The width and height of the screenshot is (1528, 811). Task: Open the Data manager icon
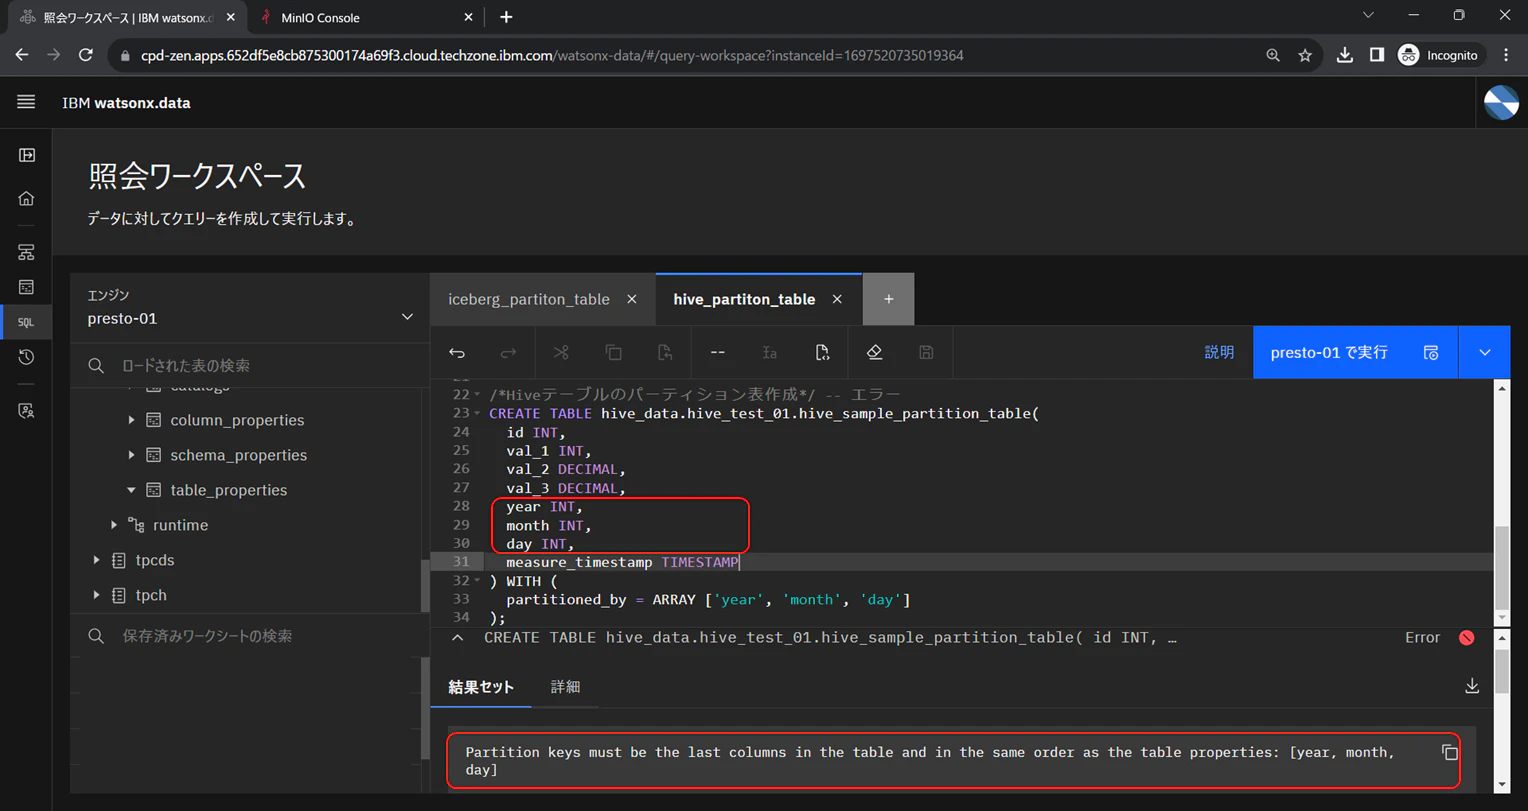(27, 287)
